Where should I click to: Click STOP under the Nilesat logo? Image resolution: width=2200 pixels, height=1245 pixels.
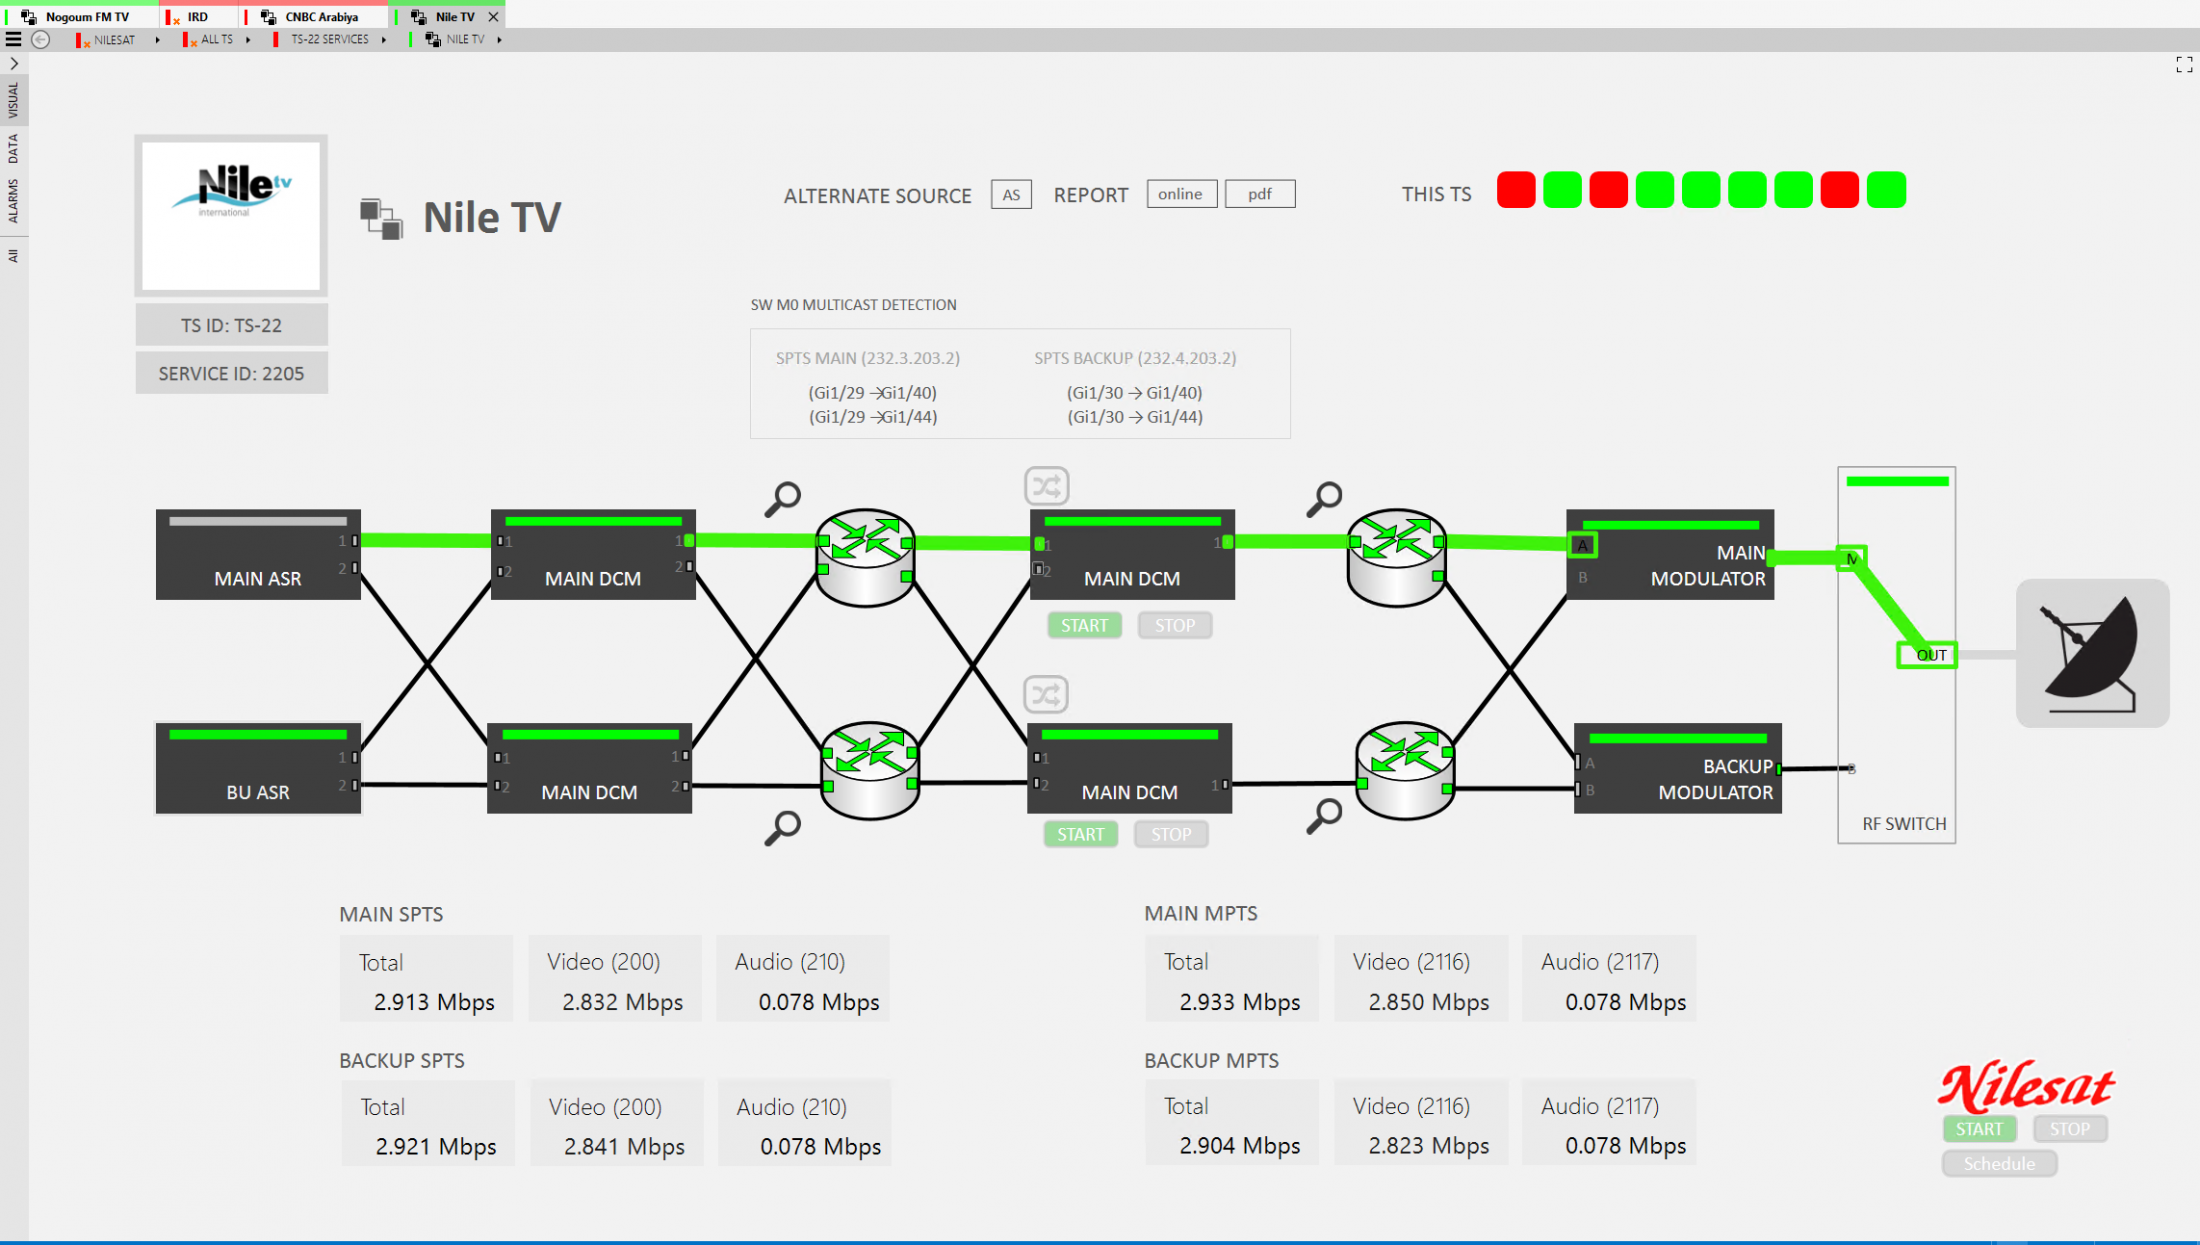pos(2070,1128)
